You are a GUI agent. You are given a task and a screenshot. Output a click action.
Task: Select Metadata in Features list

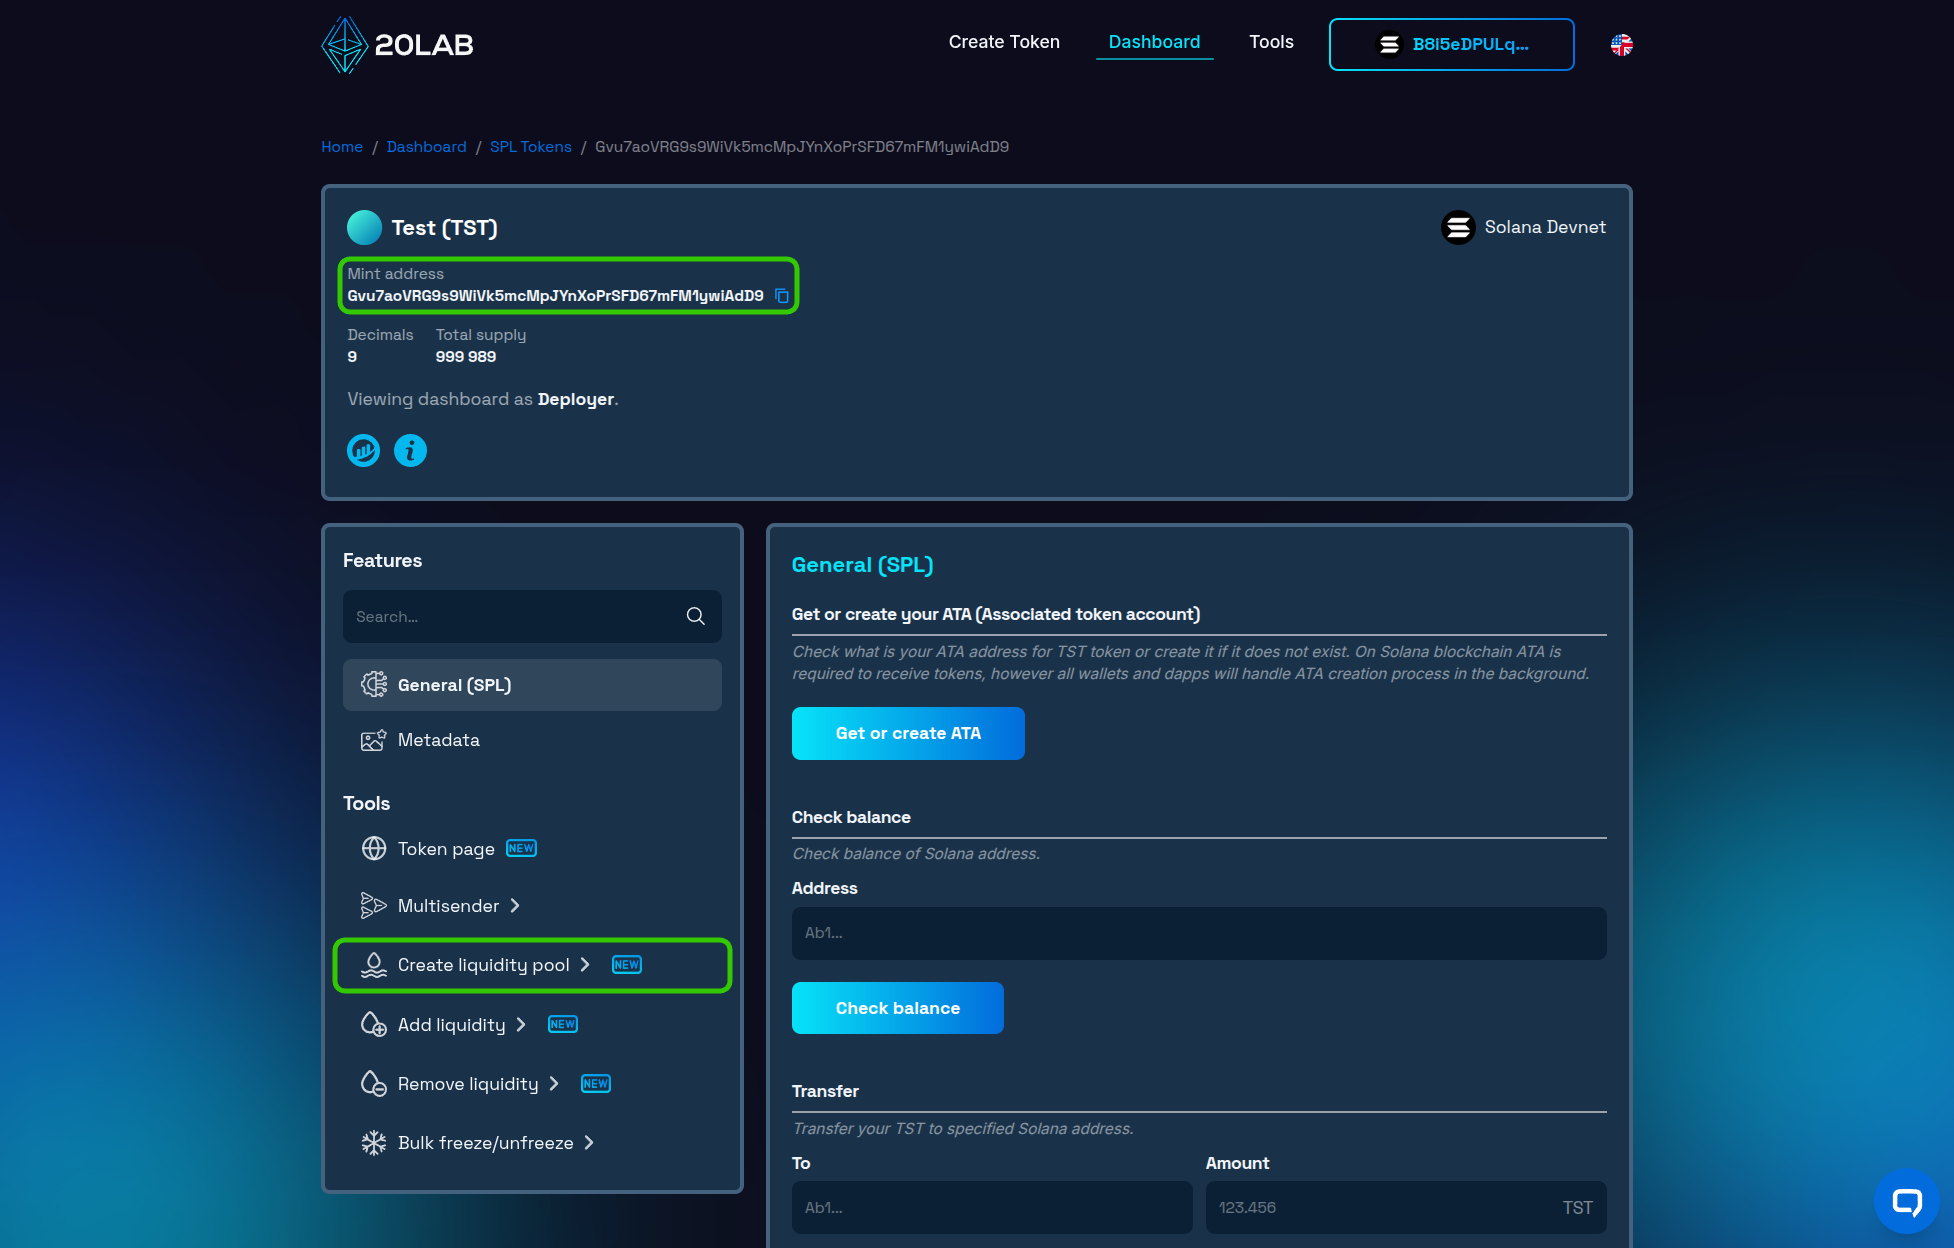click(x=438, y=740)
